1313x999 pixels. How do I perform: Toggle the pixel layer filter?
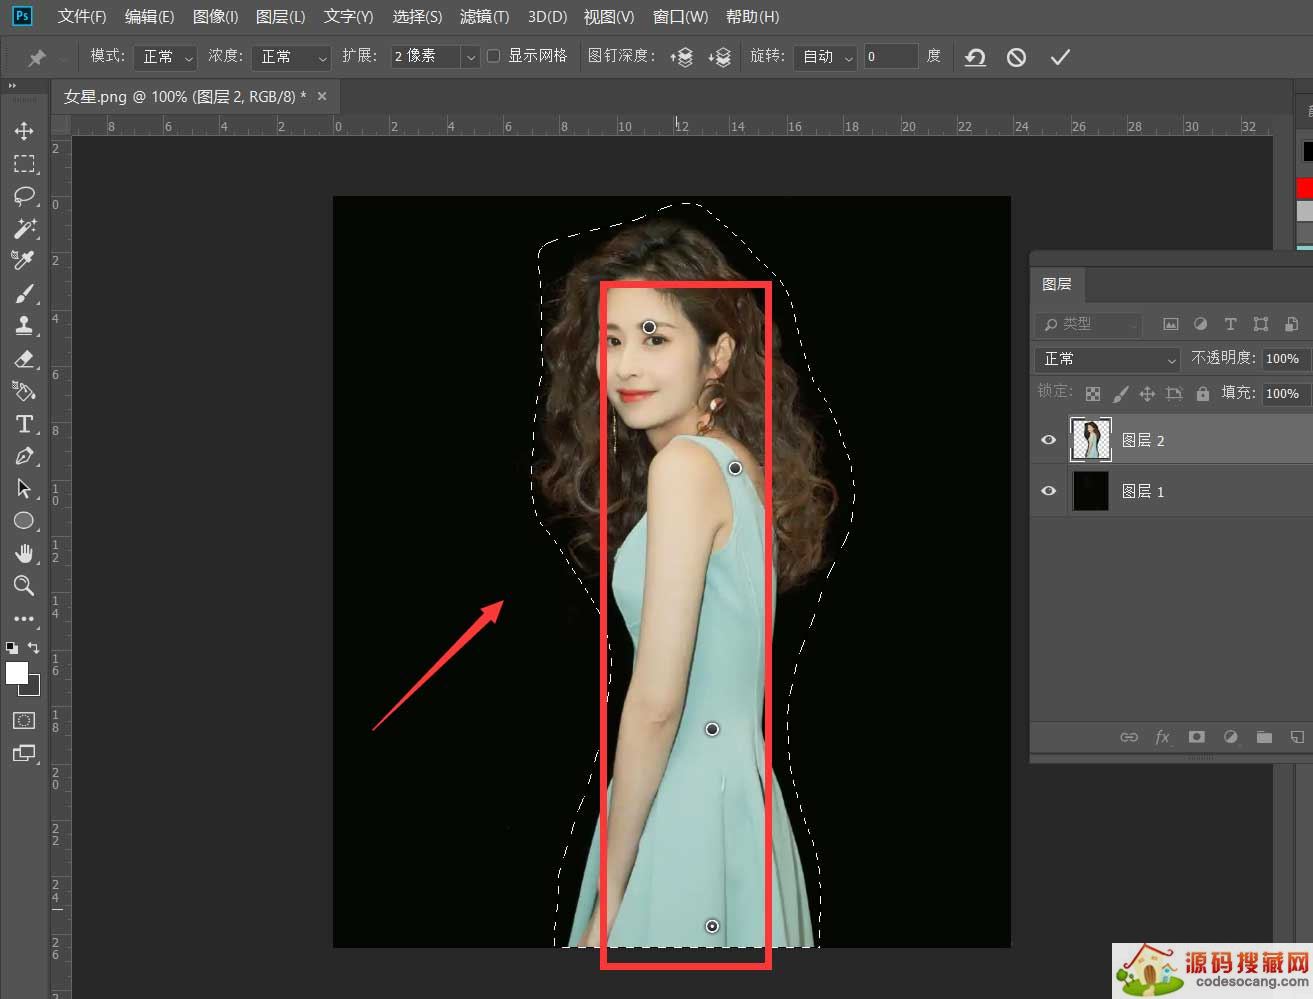[x=1170, y=324]
